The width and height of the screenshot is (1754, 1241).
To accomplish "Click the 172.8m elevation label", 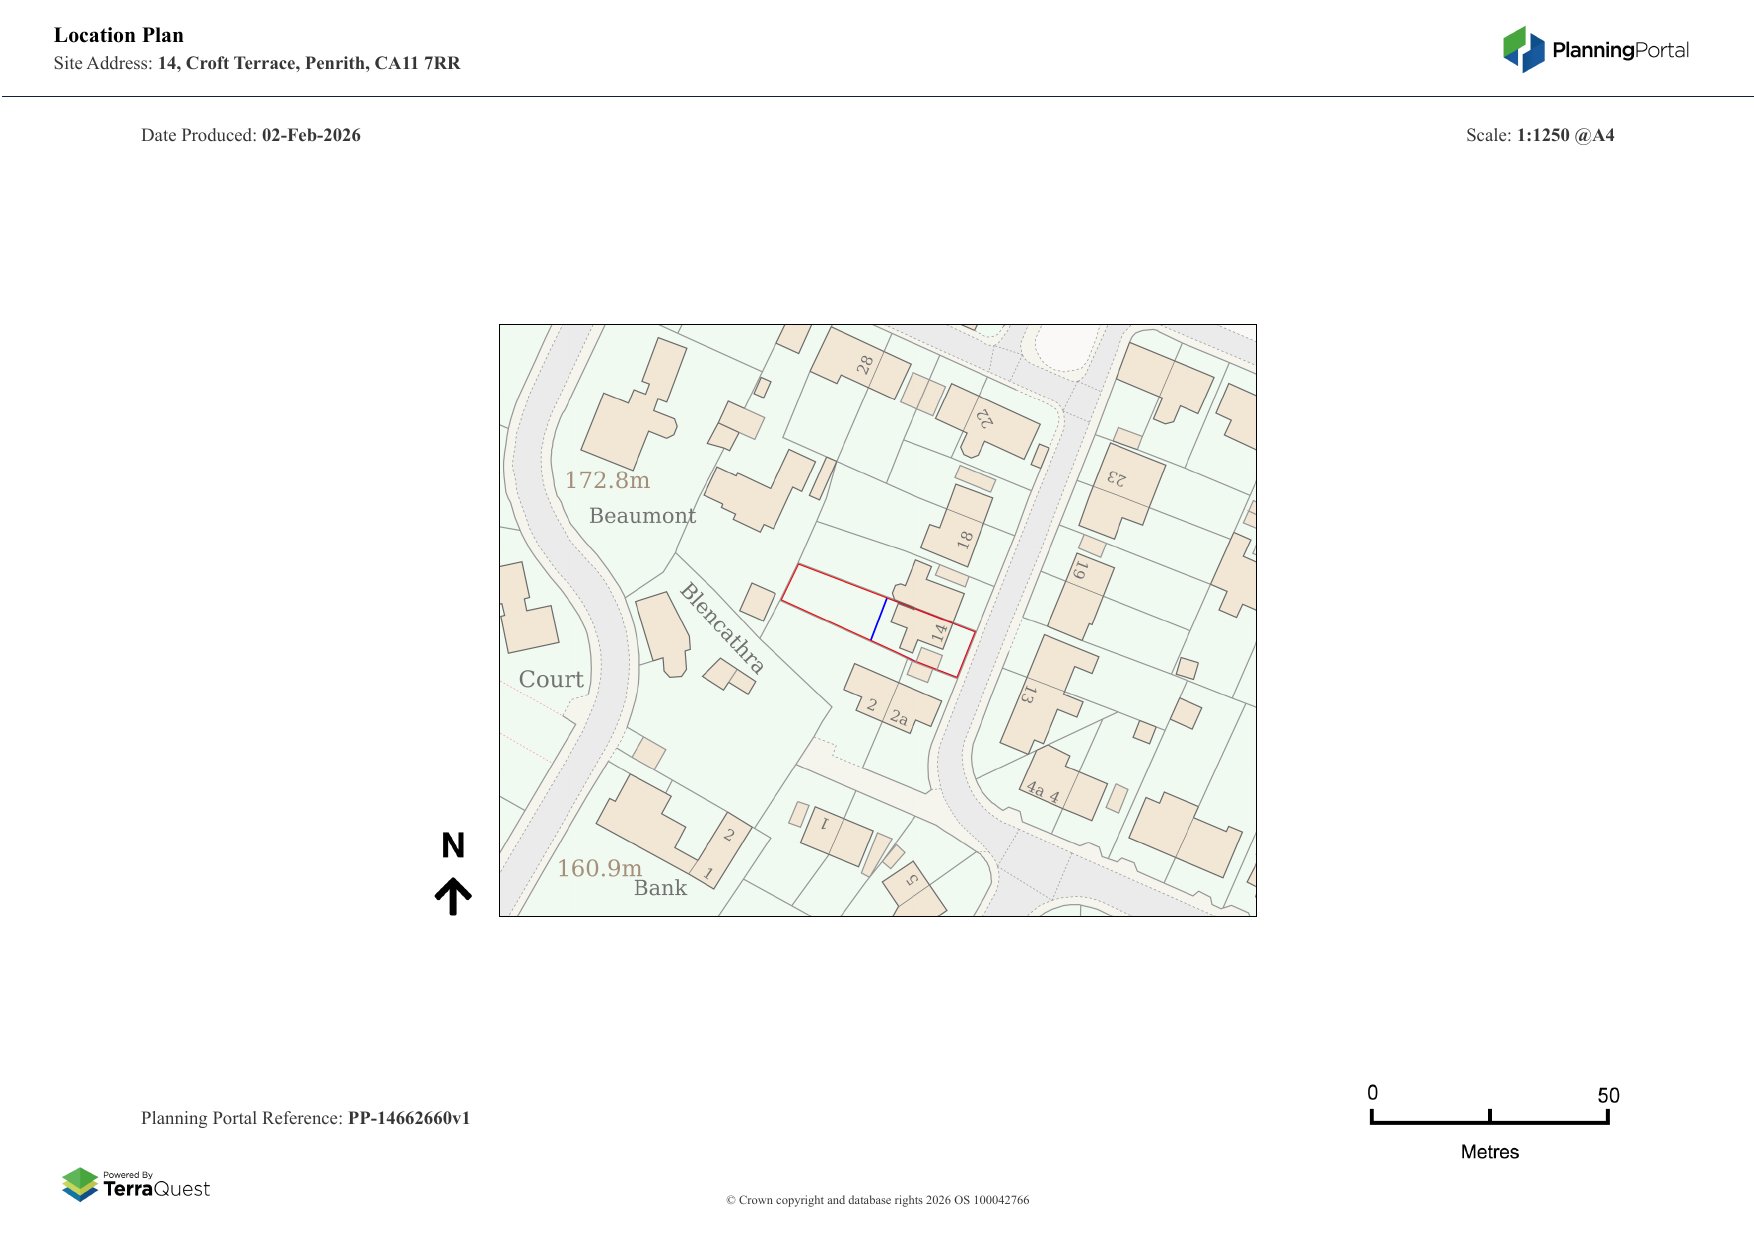I will pos(607,480).
